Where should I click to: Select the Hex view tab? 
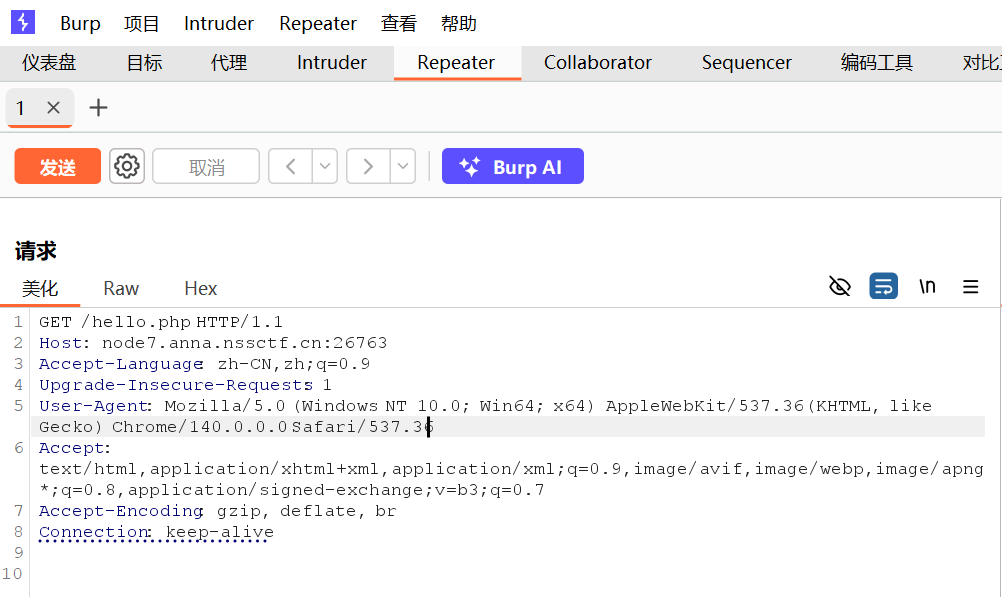[200, 288]
